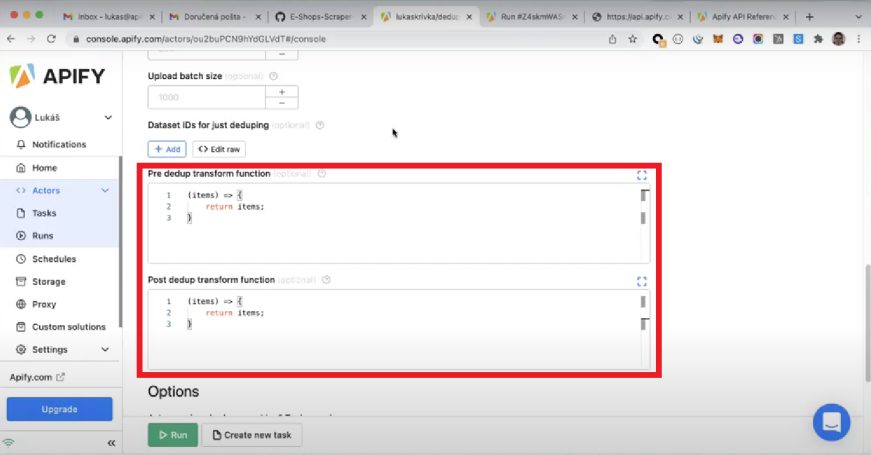The width and height of the screenshot is (871, 455).
Task: Click the browser Forward arrow
Action: click(31, 39)
